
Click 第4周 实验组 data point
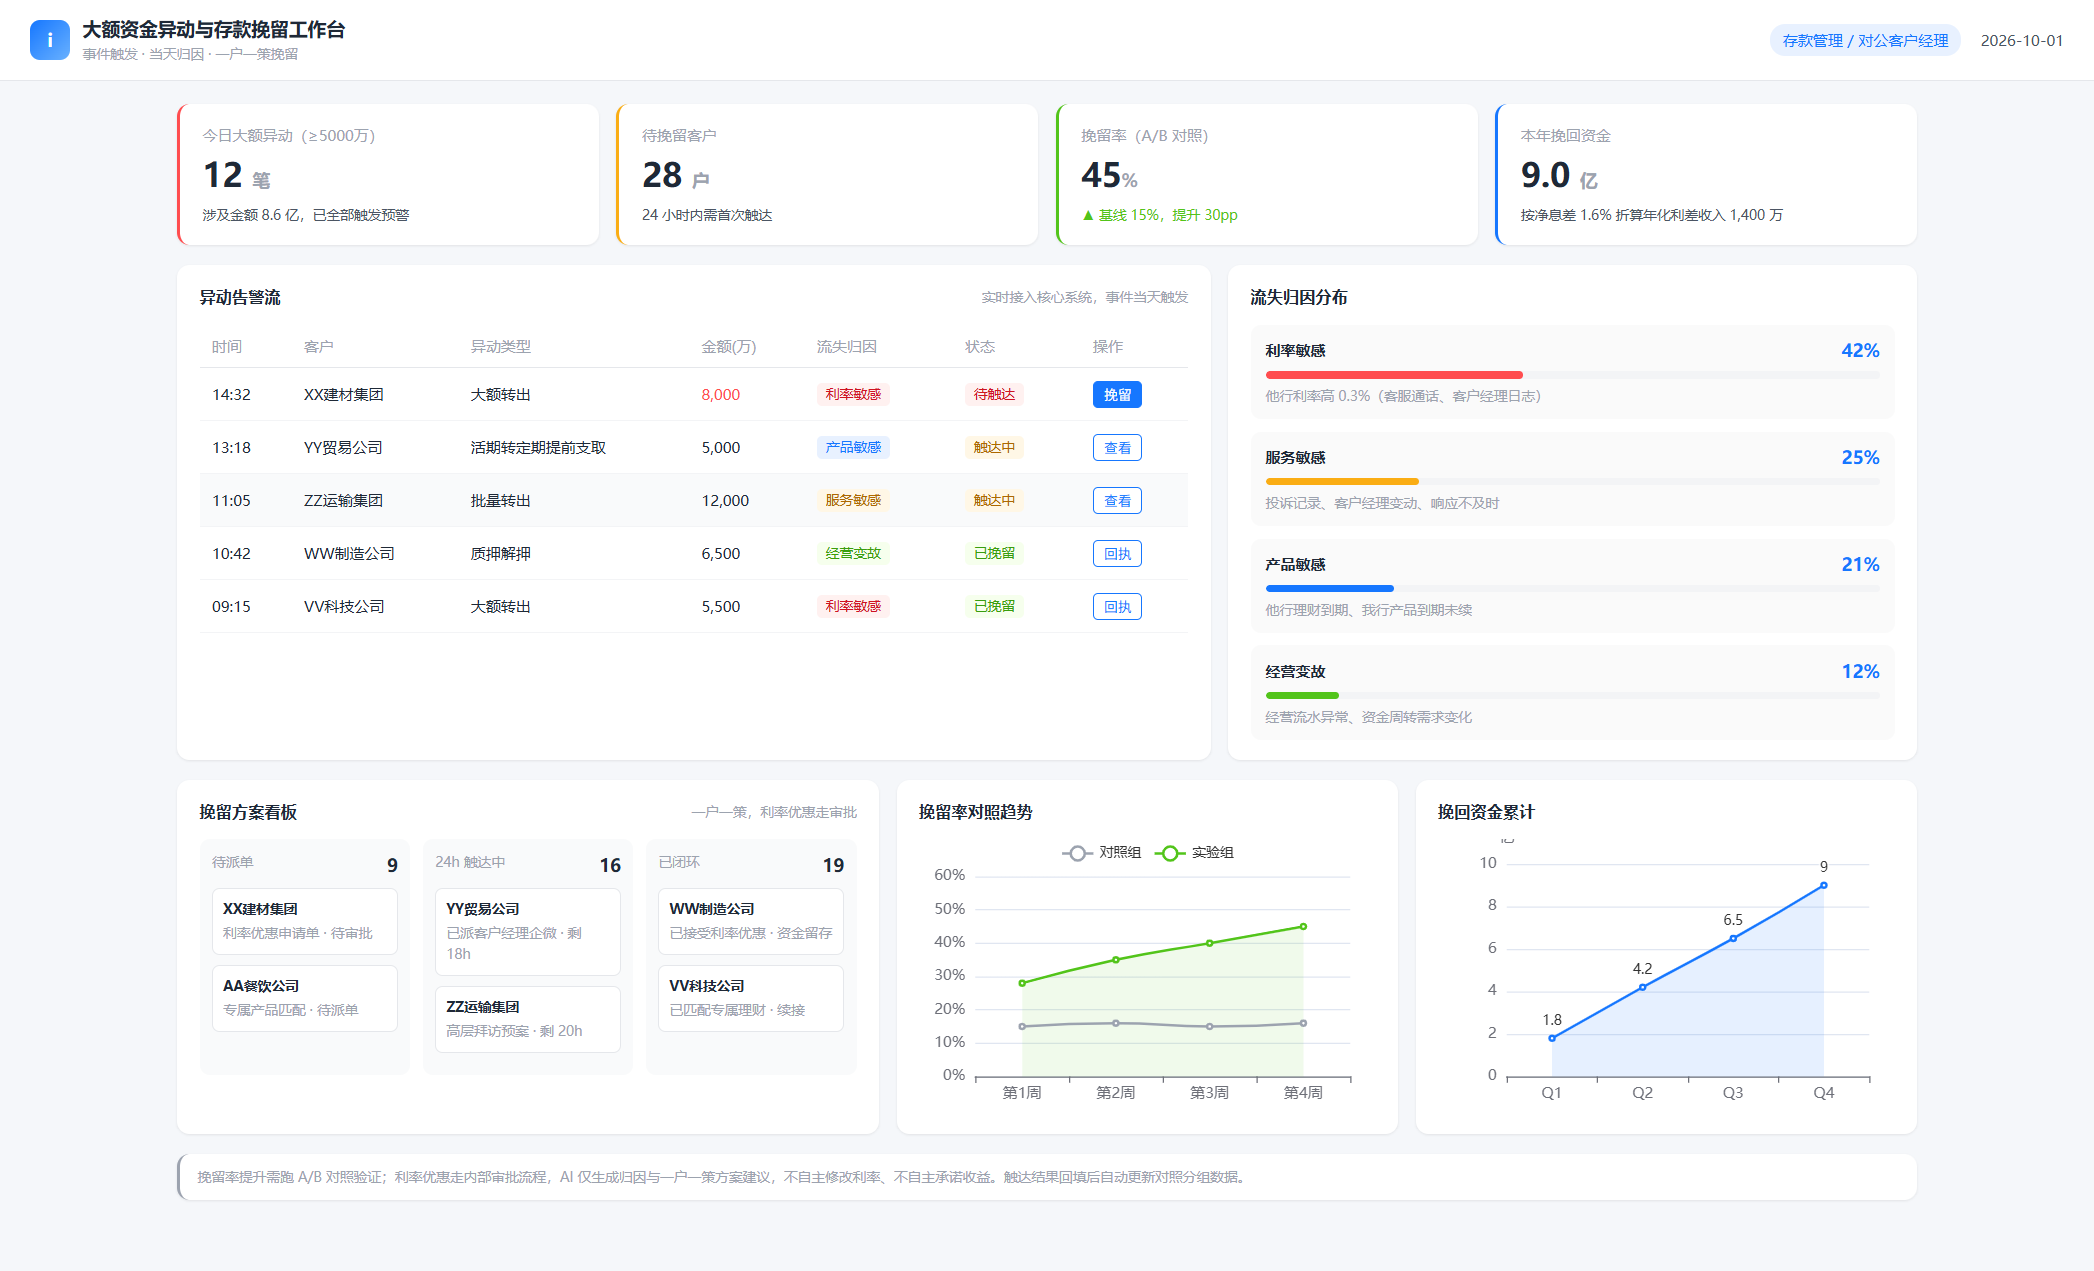click(1303, 926)
